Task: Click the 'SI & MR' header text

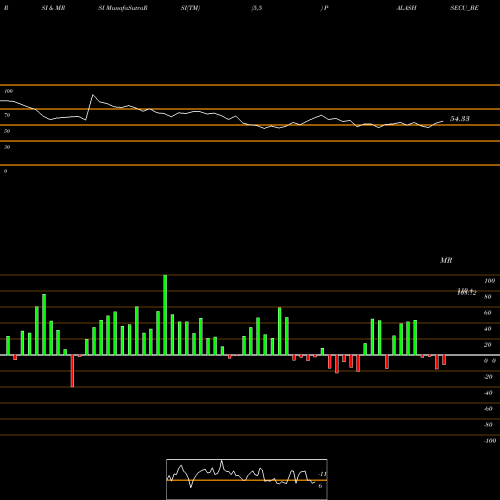Action: (x=53, y=8)
